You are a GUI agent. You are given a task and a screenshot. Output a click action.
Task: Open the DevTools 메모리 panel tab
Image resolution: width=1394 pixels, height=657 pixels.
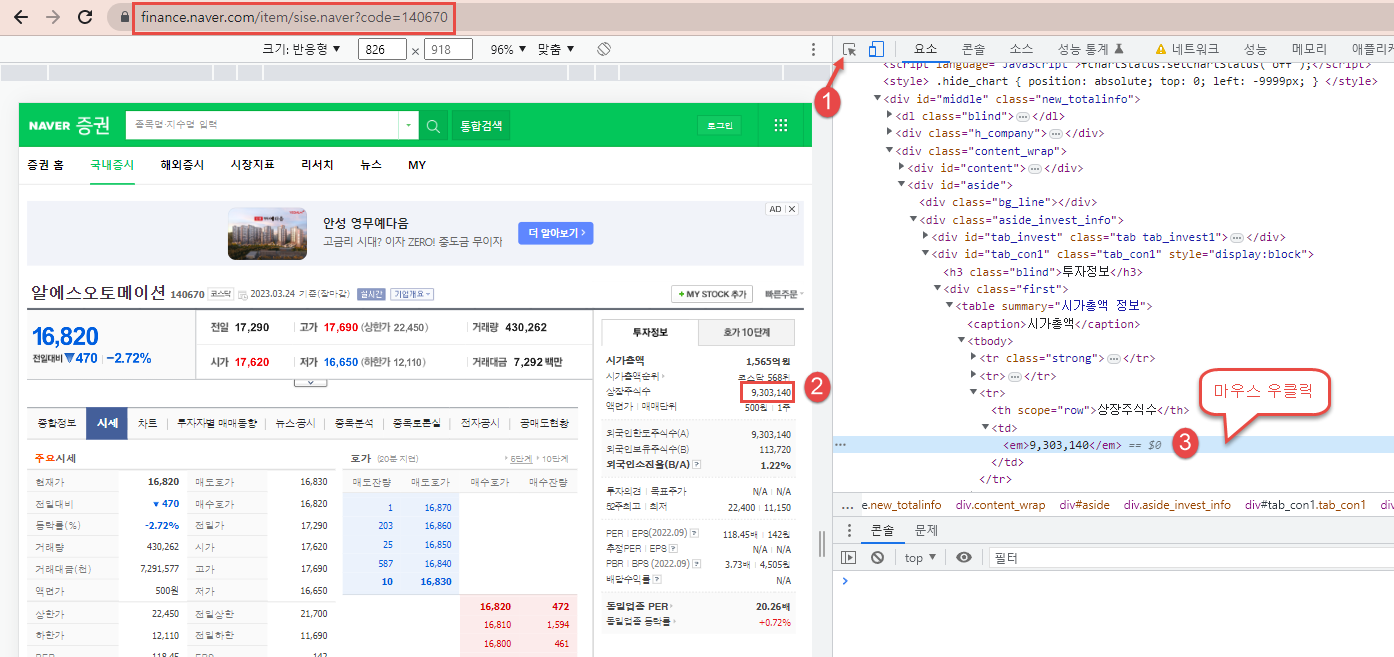(x=1309, y=49)
